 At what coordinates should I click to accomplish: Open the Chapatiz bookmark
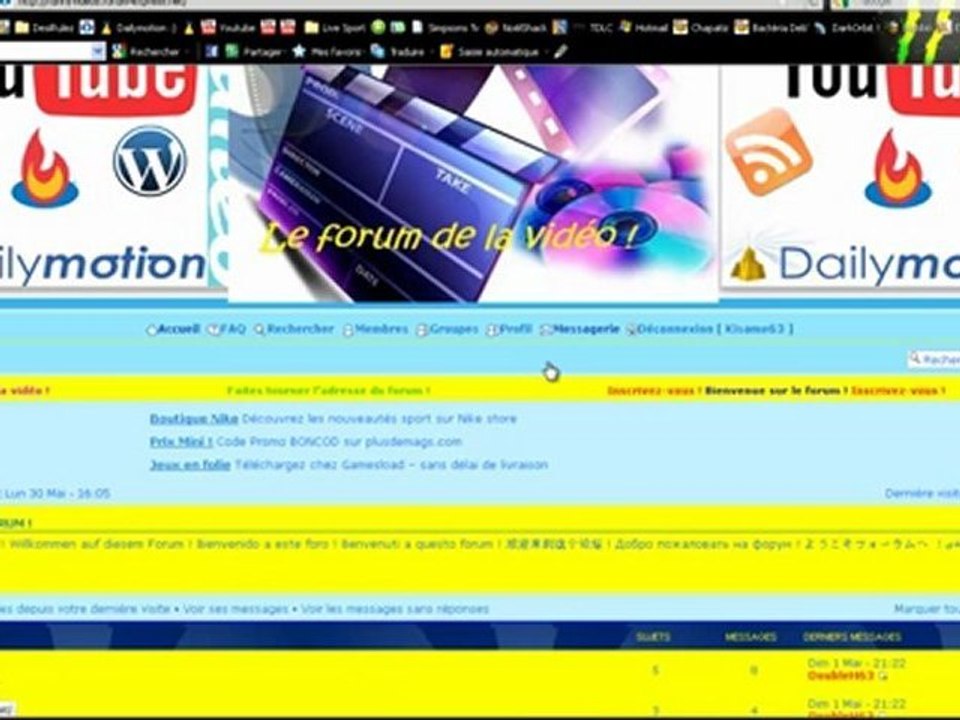point(702,28)
